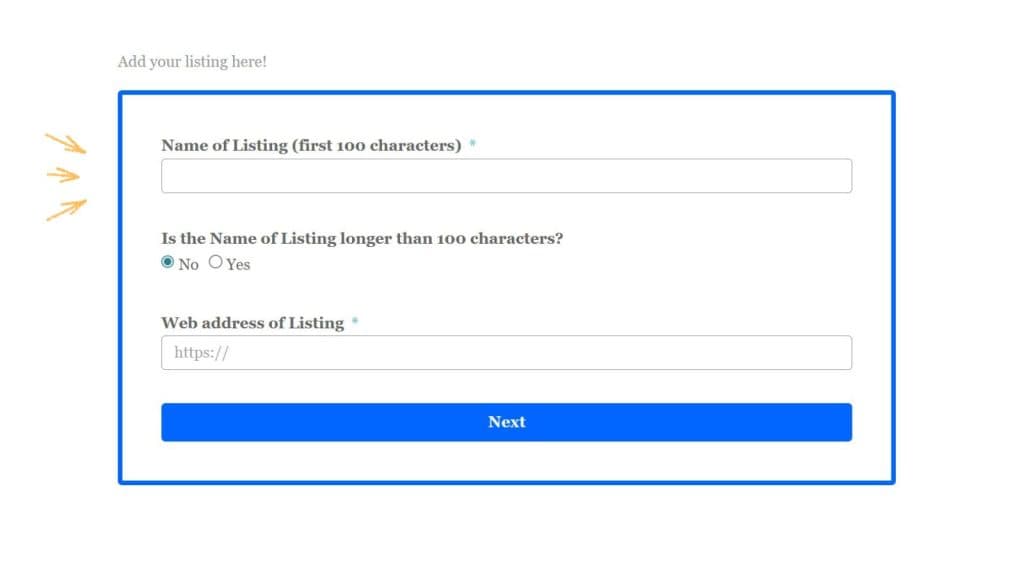The height and width of the screenshot is (576, 1024).
Task: Click the 'Yes' option label text
Action: [x=238, y=265]
